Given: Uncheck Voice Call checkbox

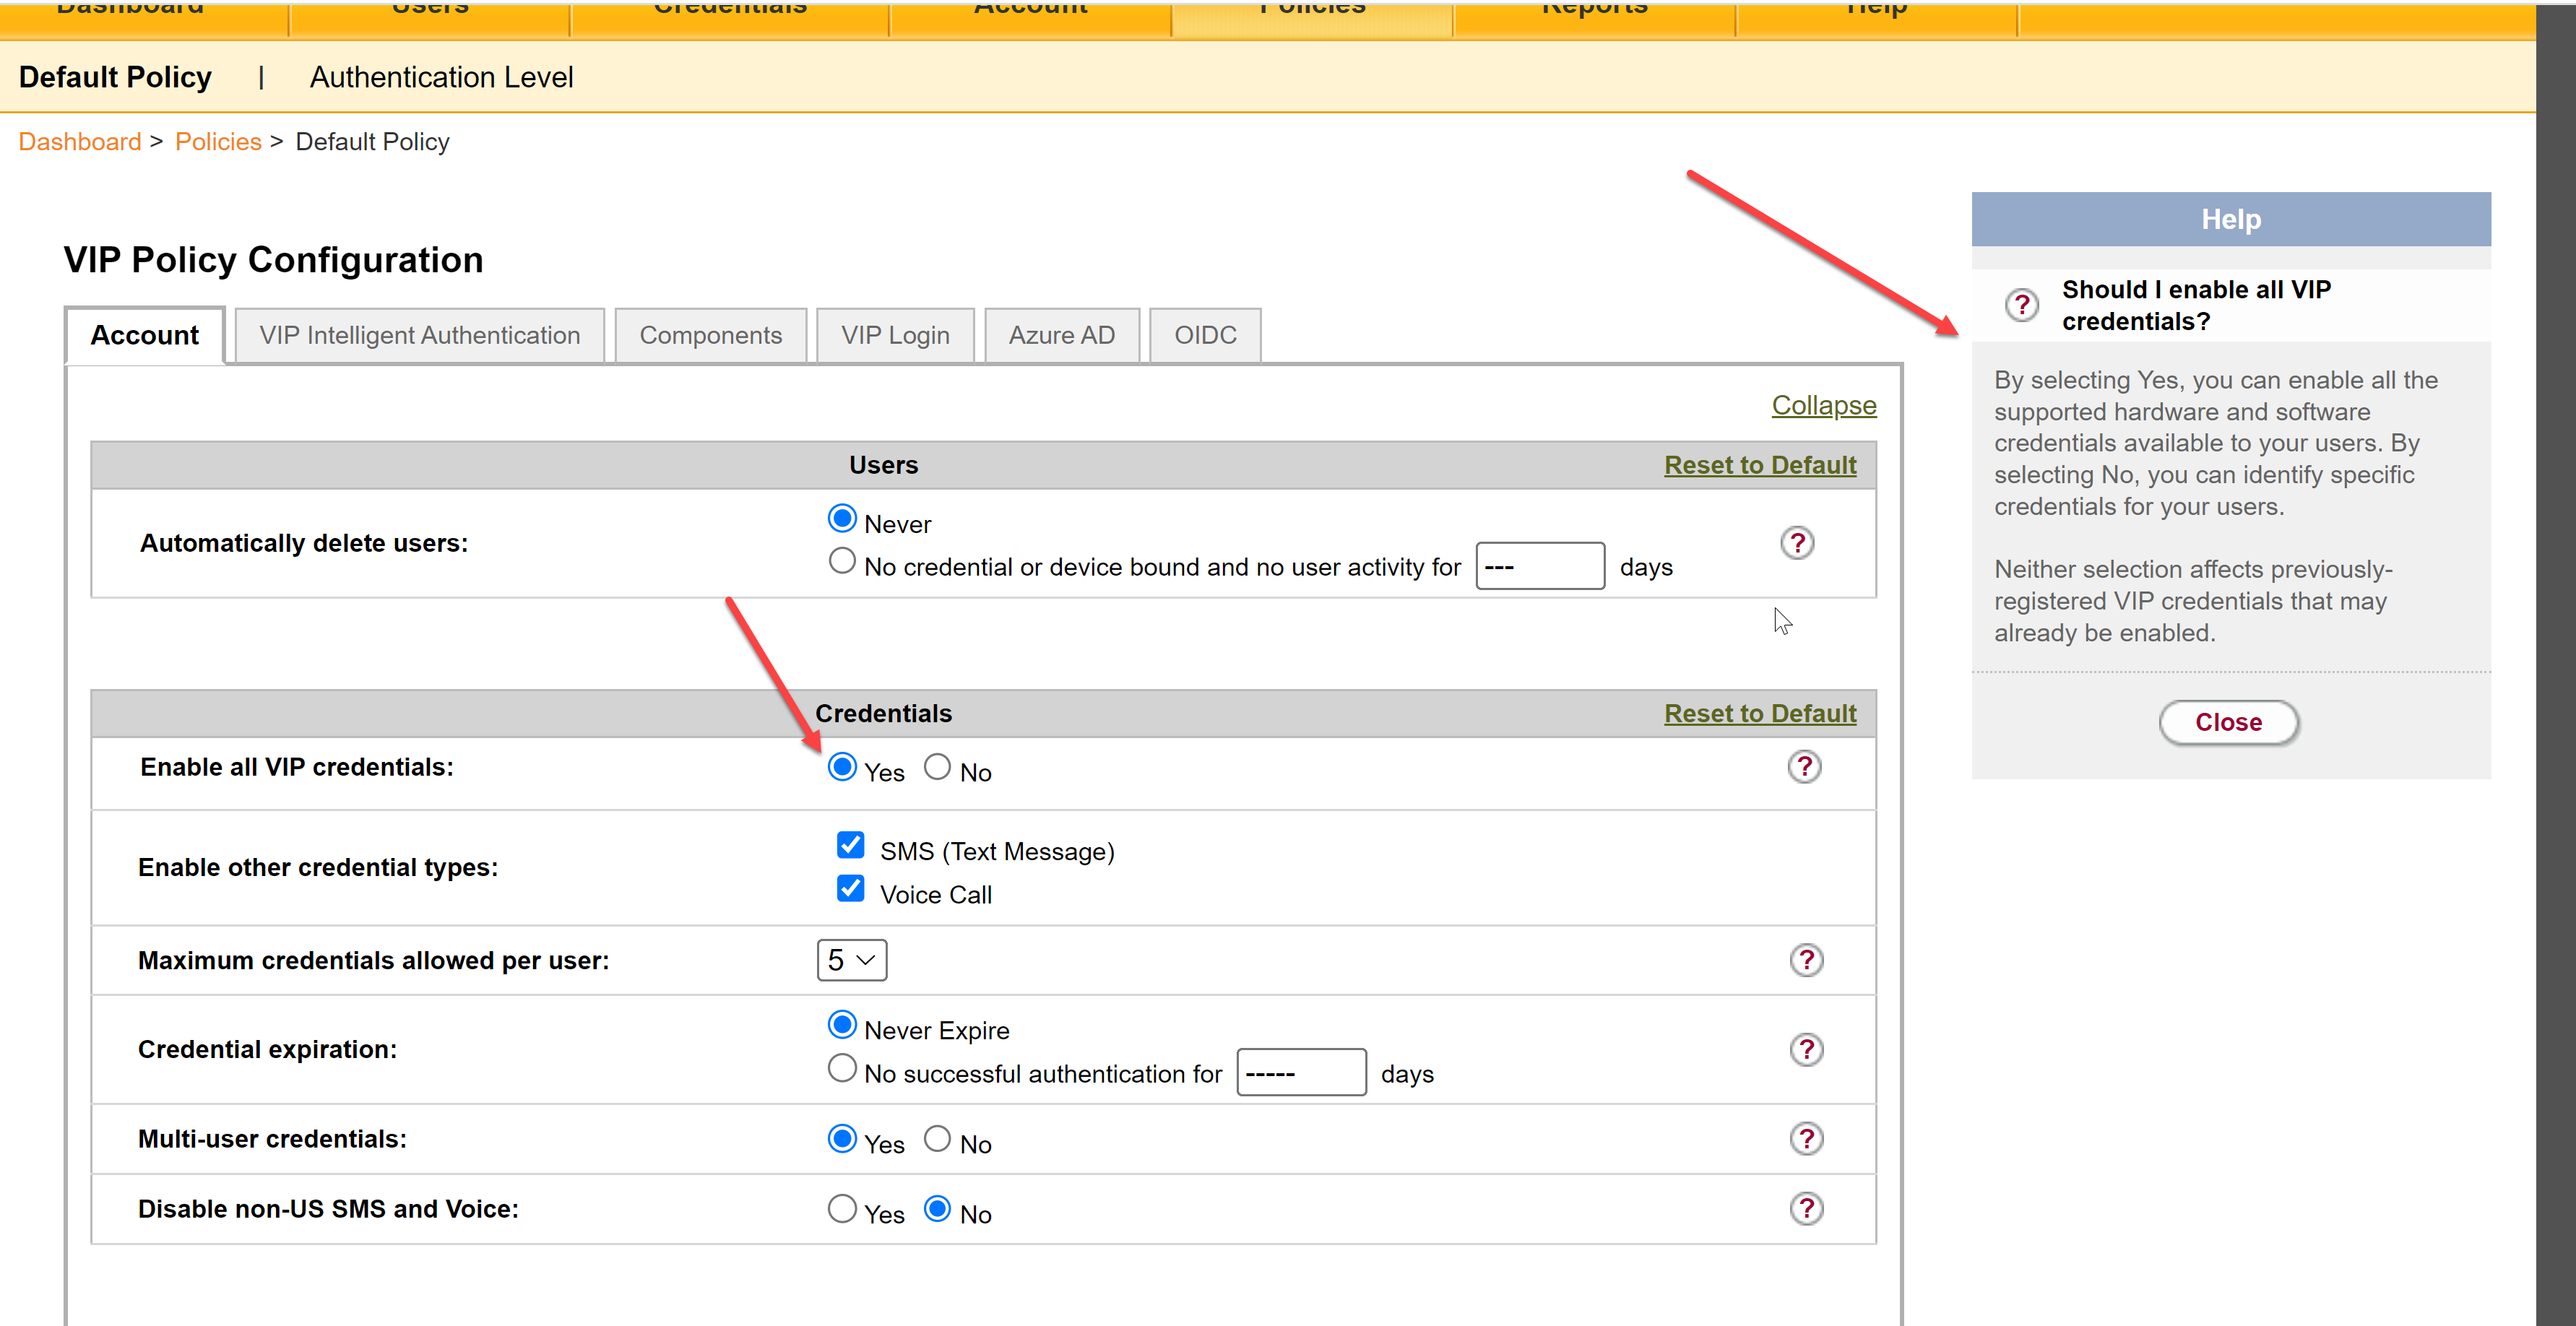Looking at the screenshot, I should coord(850,889).
